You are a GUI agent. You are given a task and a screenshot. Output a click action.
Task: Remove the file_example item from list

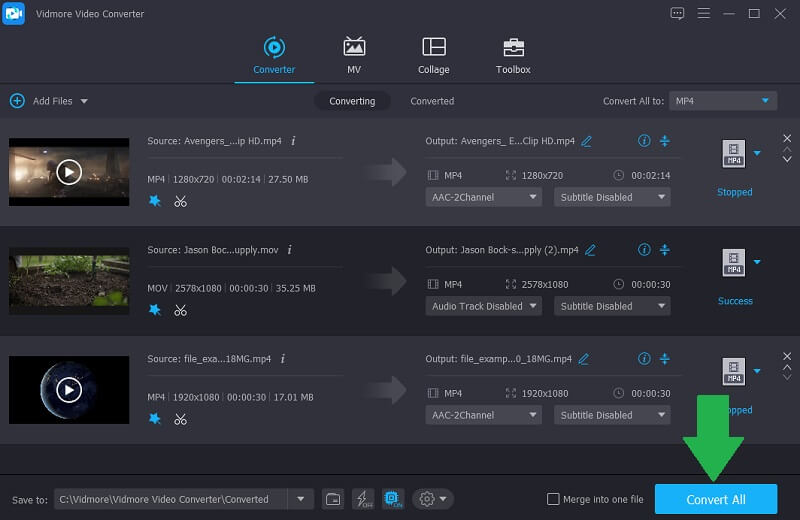[x=787, y=356]
